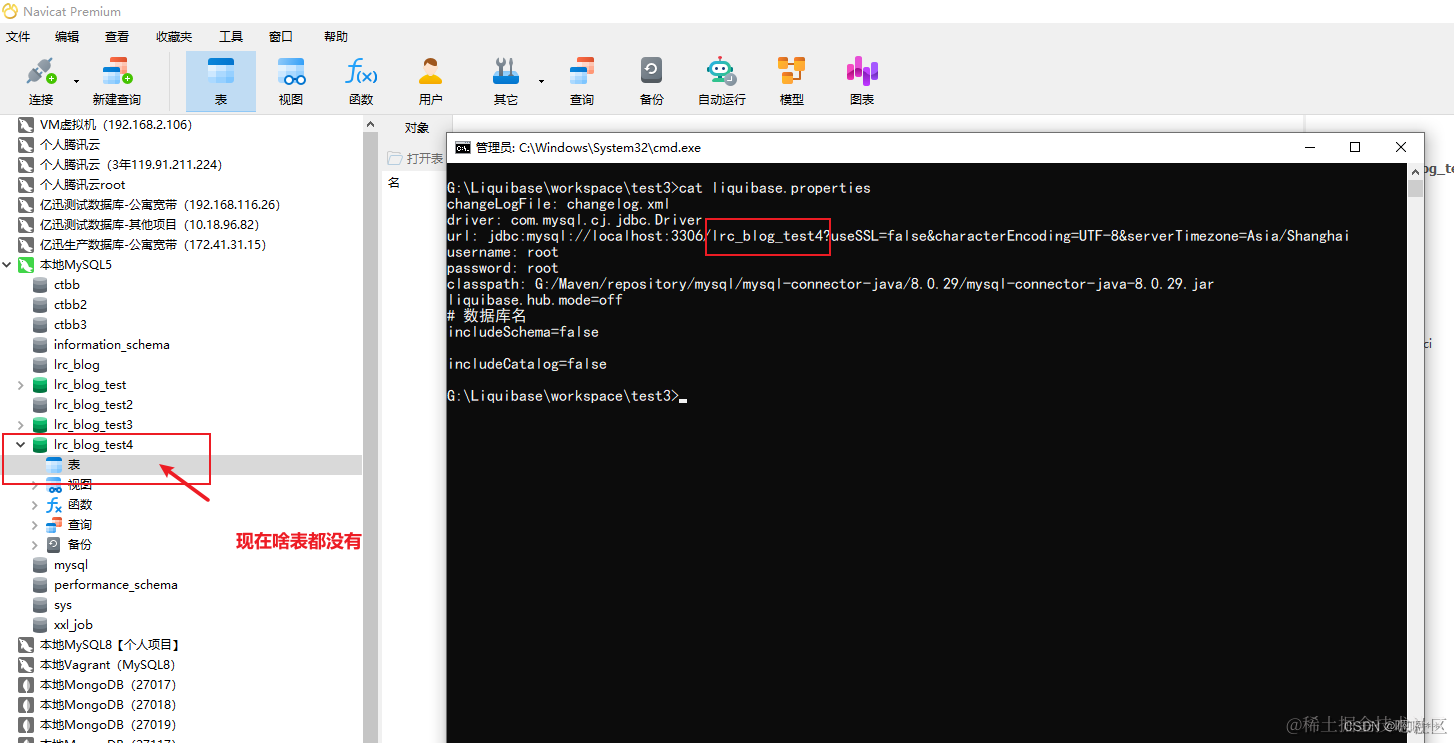
Task: Open the 连接 connection tool
Action: pyautogui.click(x=41, y=80)
